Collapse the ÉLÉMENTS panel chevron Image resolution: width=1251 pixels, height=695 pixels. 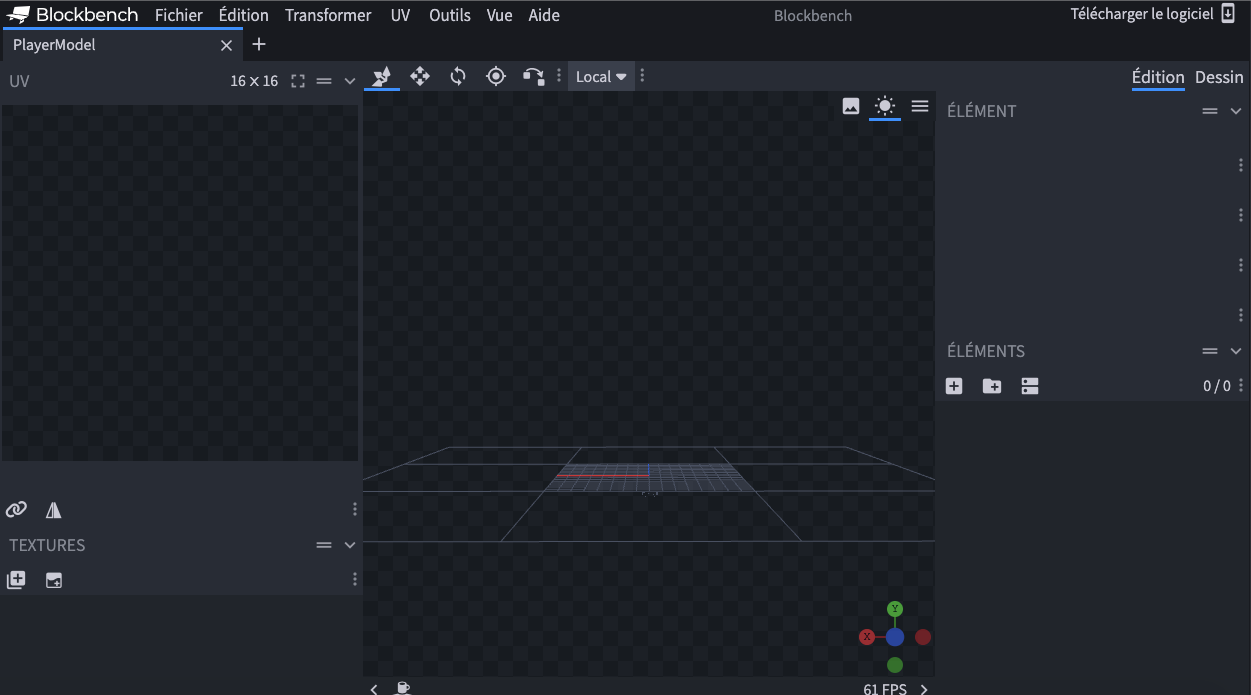[x=1236, y=351]
